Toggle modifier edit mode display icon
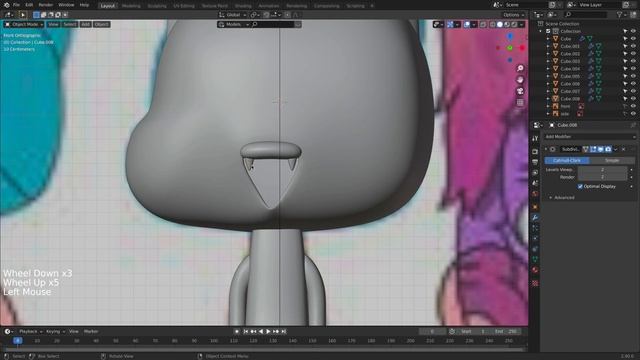The image size is (640, 360). [x=593, y=149]
